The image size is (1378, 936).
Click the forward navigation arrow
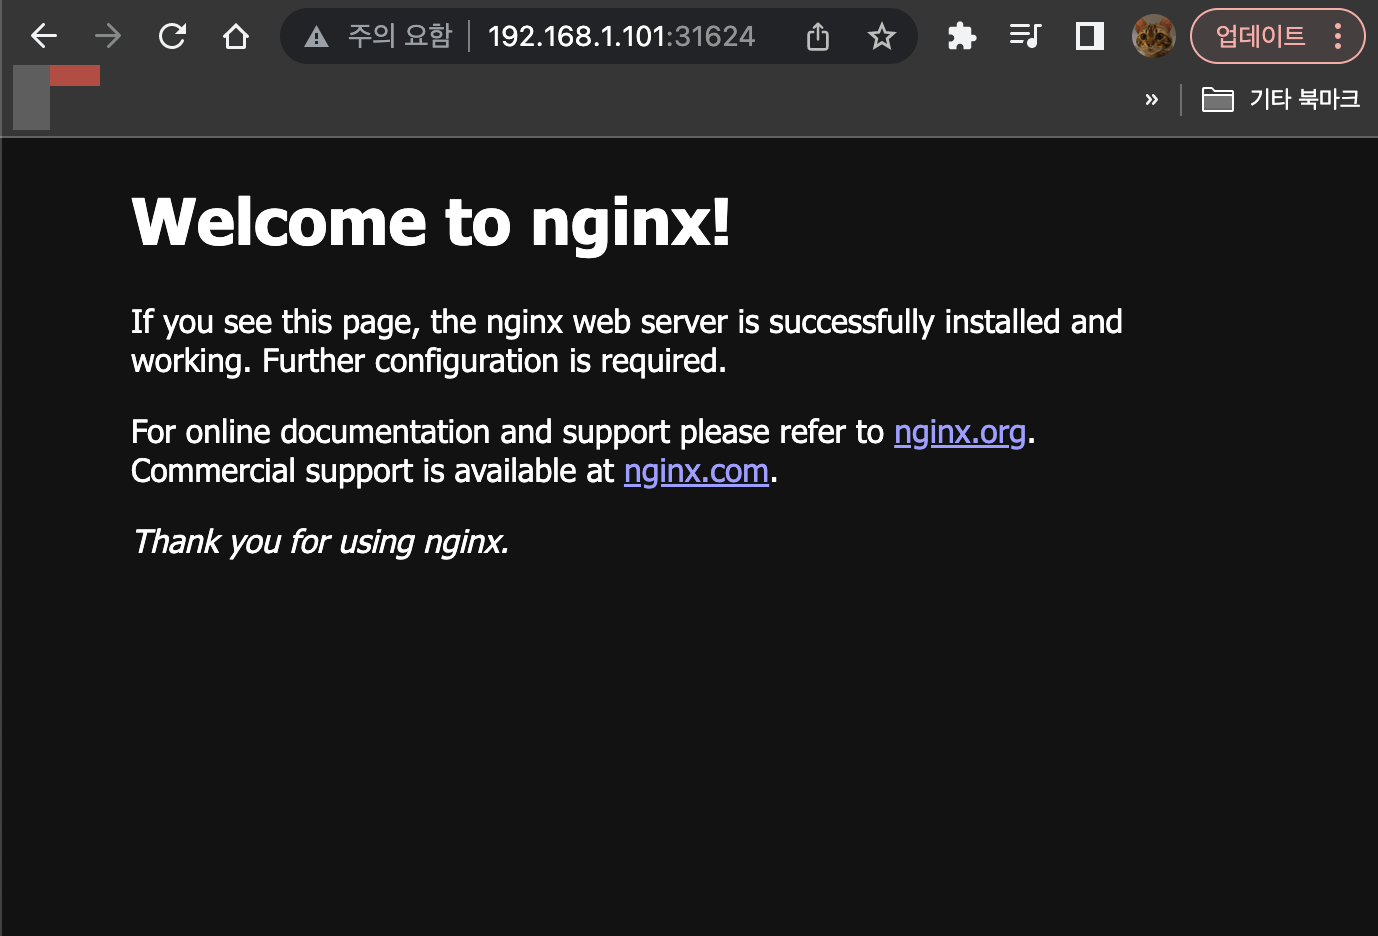pos(108,37)
